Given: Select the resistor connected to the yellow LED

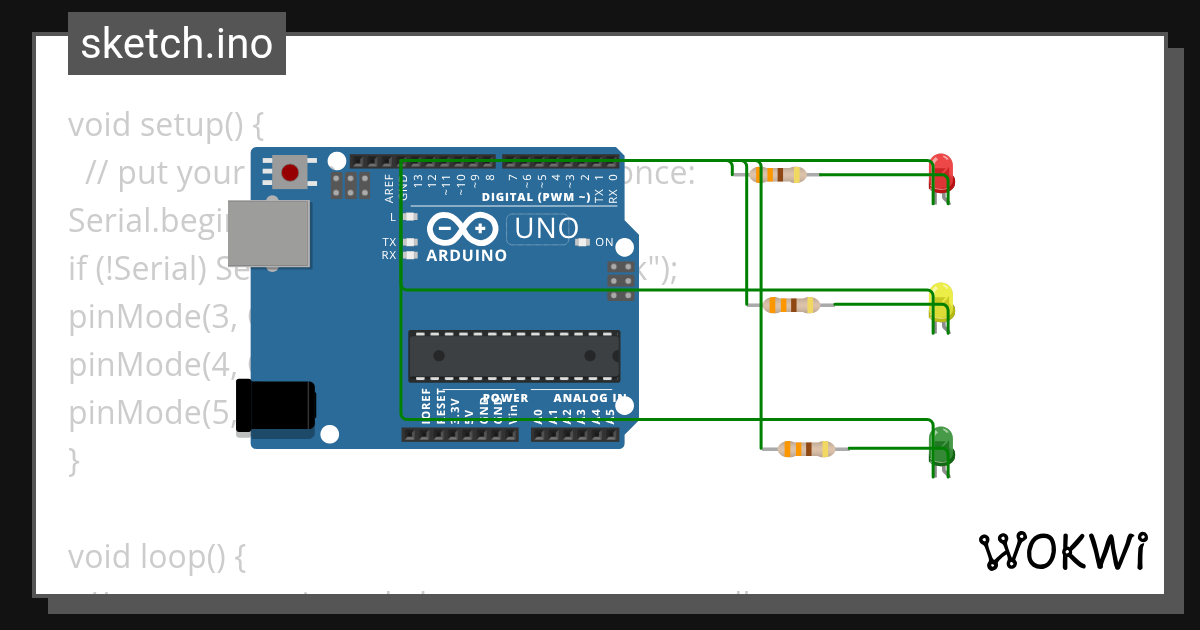Looking at the screenshot, I should click(790, 303).
